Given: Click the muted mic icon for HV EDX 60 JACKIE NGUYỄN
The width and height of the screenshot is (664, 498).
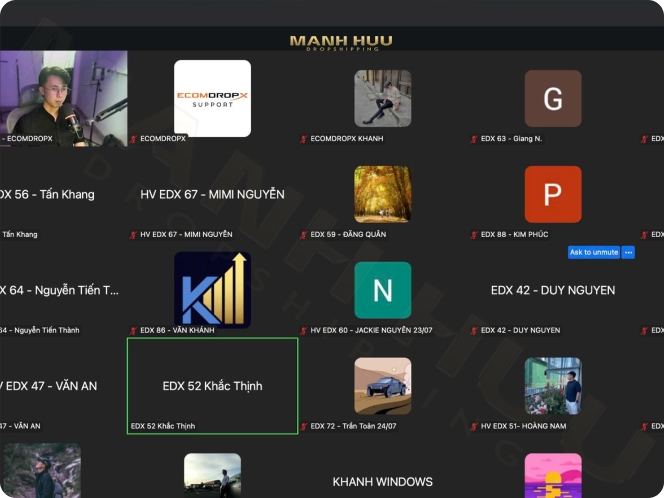Looking at the screenshot, I should click(304, 331).
